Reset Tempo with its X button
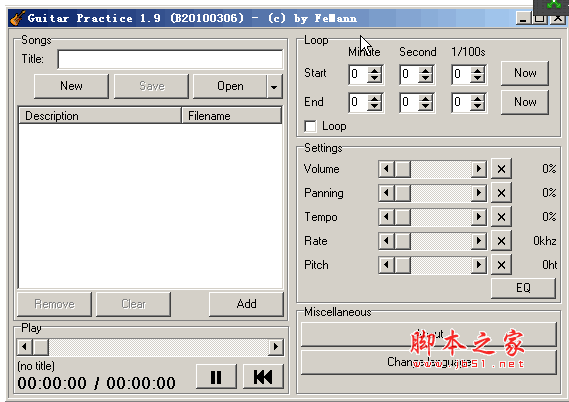569x402 pixels. [x=501, y=217]
